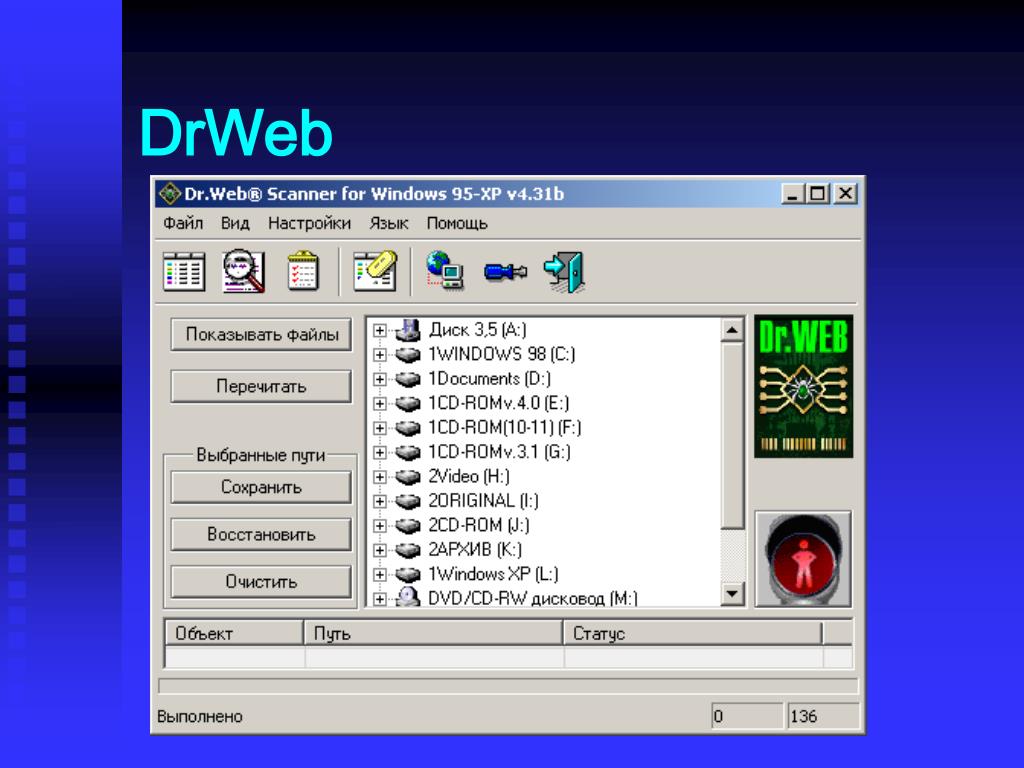This screenshot has width=1024, height=768.
Task: Click the Выполнено status bar text
Action: pyautogui.click(x=200, y=717)
